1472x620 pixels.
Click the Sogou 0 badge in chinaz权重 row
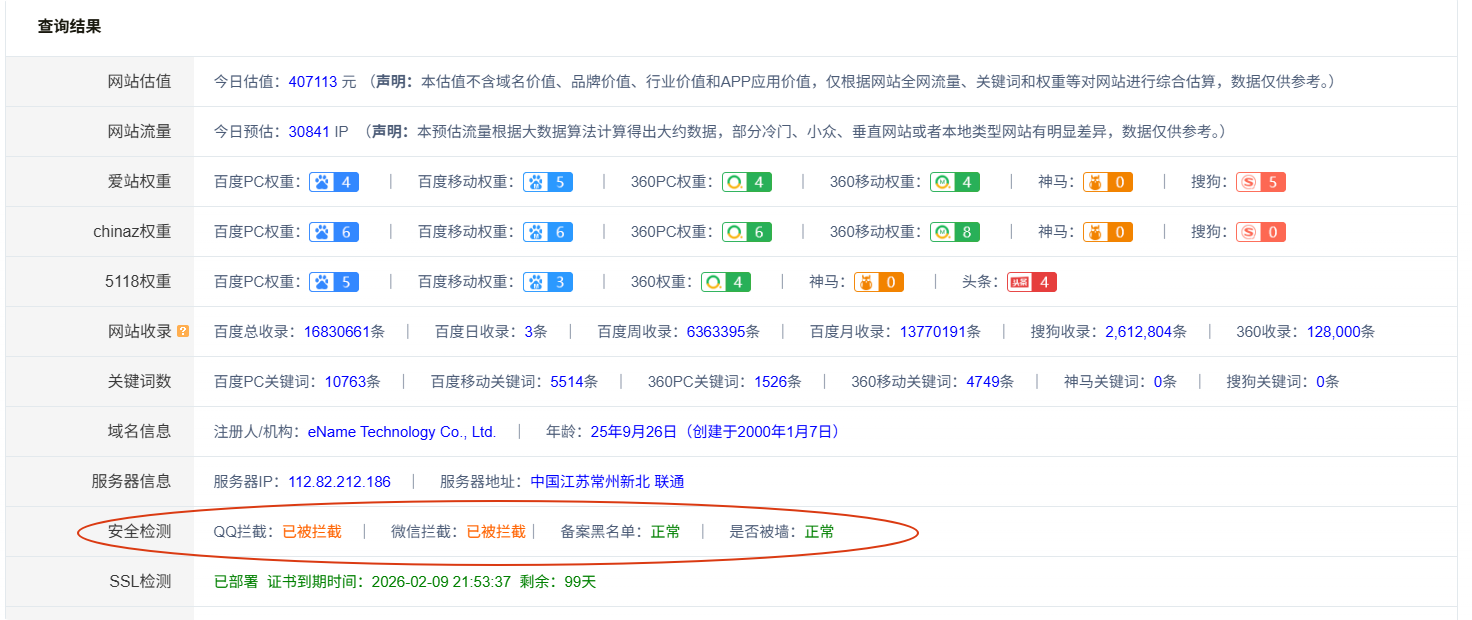(x=1259, y=231)
